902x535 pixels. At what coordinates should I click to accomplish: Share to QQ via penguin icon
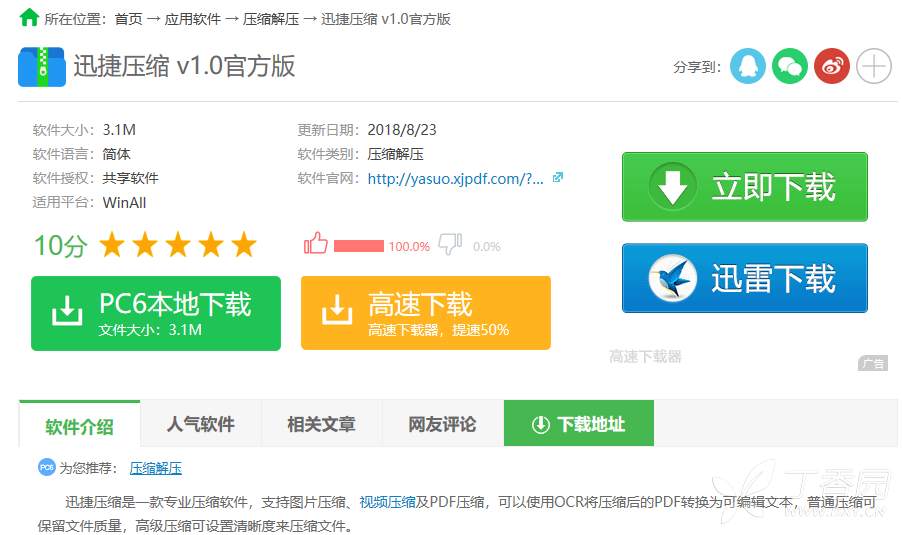point(747,66)
